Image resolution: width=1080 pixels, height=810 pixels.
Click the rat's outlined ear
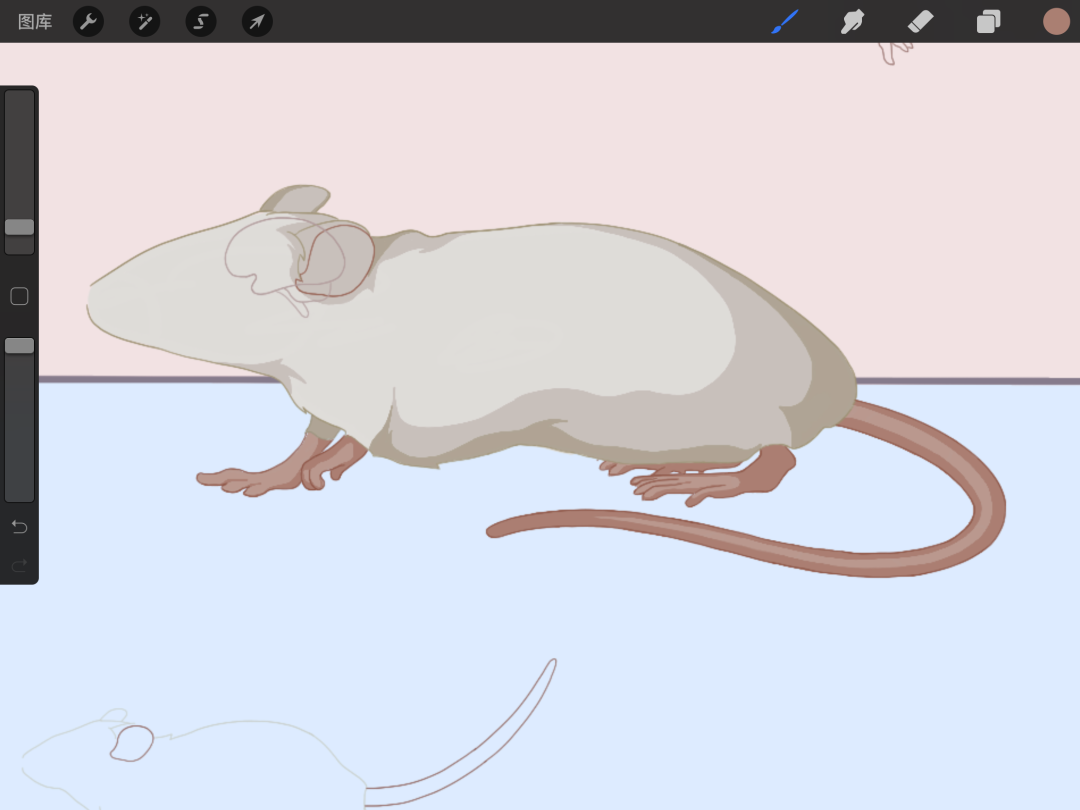337,260
